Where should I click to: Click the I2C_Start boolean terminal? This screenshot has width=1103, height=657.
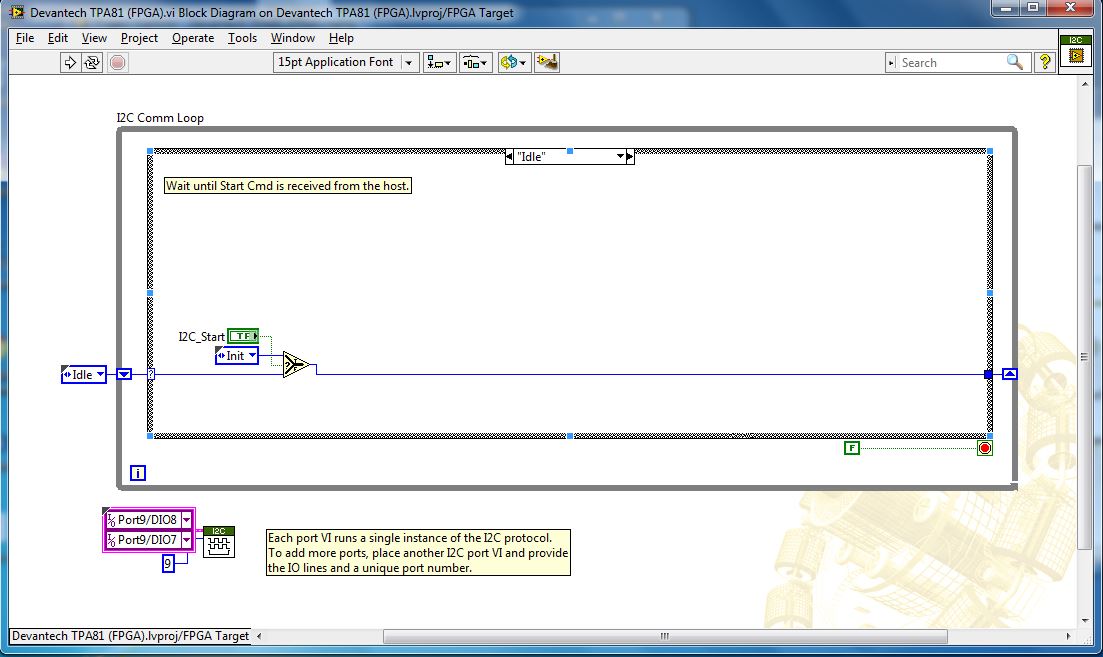click(243, 336)
